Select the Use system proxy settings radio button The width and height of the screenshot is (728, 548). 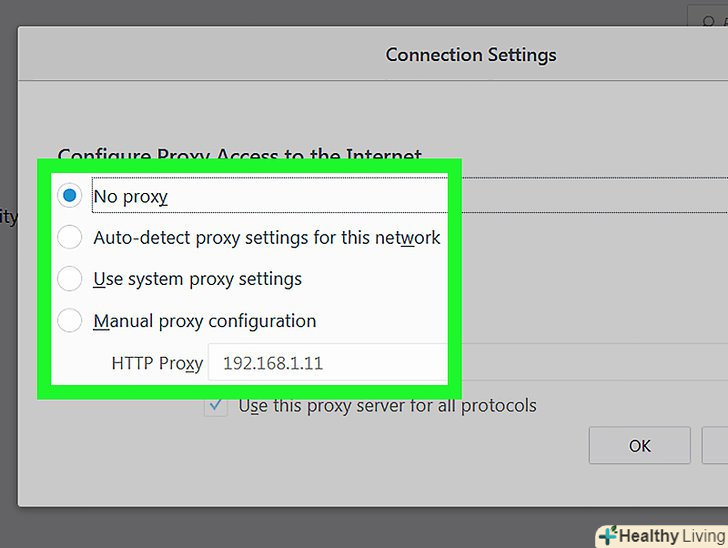(69, 279)
